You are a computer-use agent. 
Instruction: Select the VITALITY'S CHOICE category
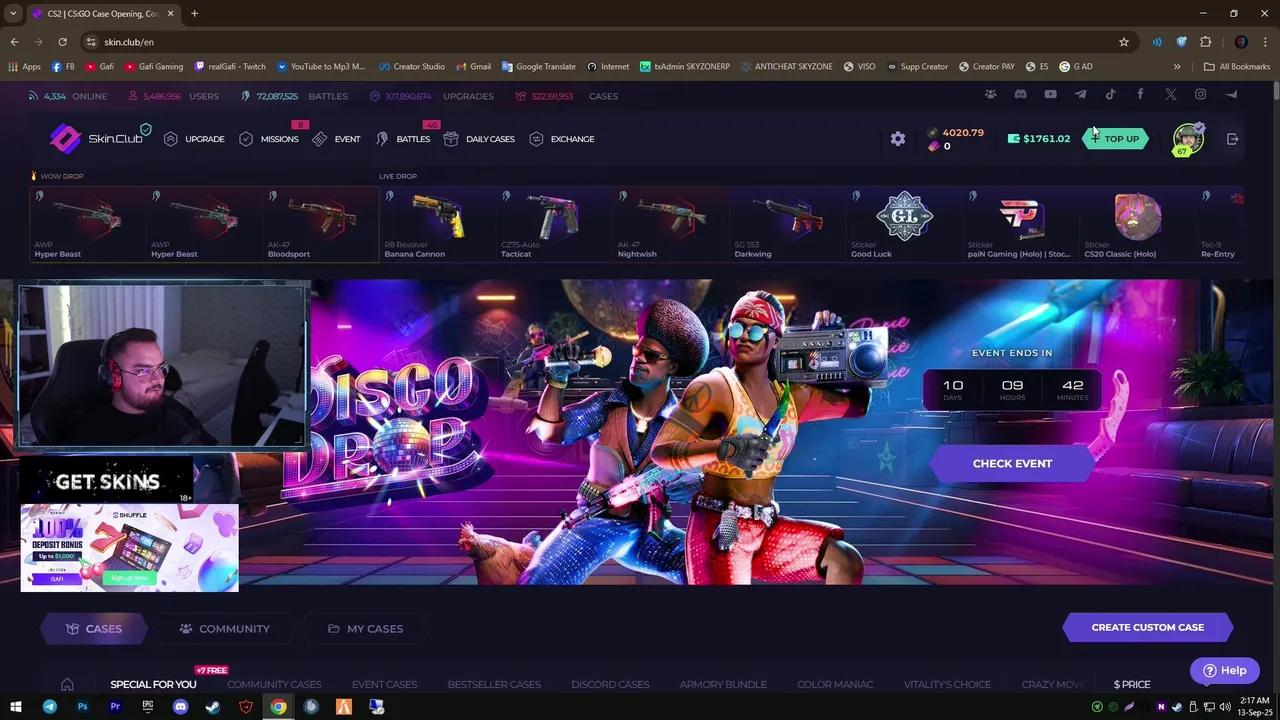pyautogui.click(x=947, y=685)
